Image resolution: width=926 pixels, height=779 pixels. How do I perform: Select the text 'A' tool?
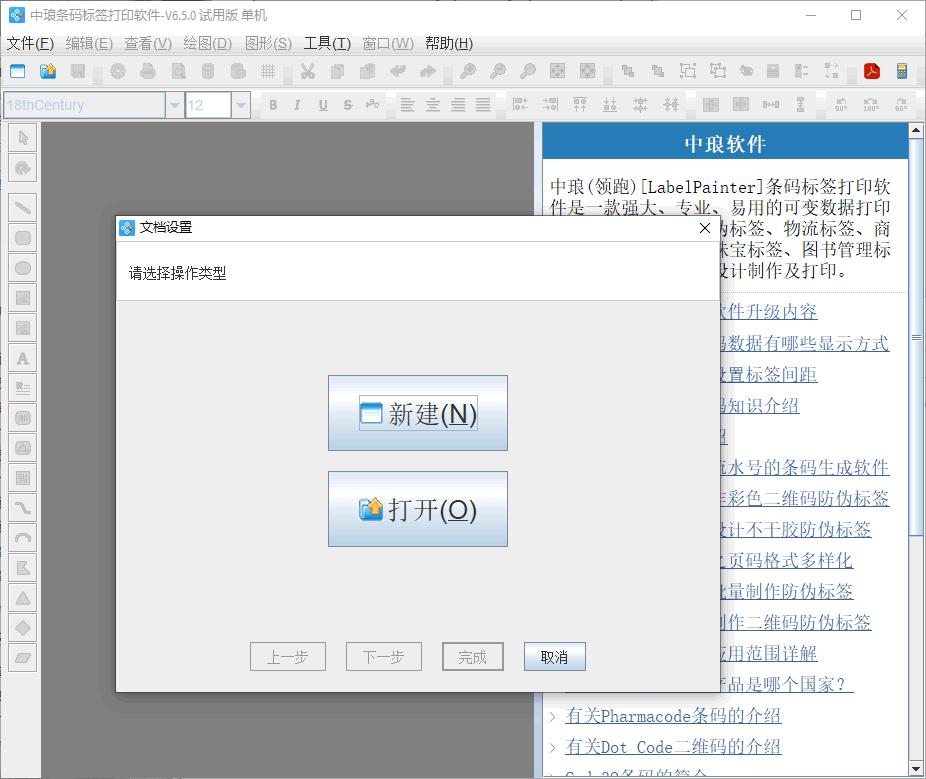(23, 358)
